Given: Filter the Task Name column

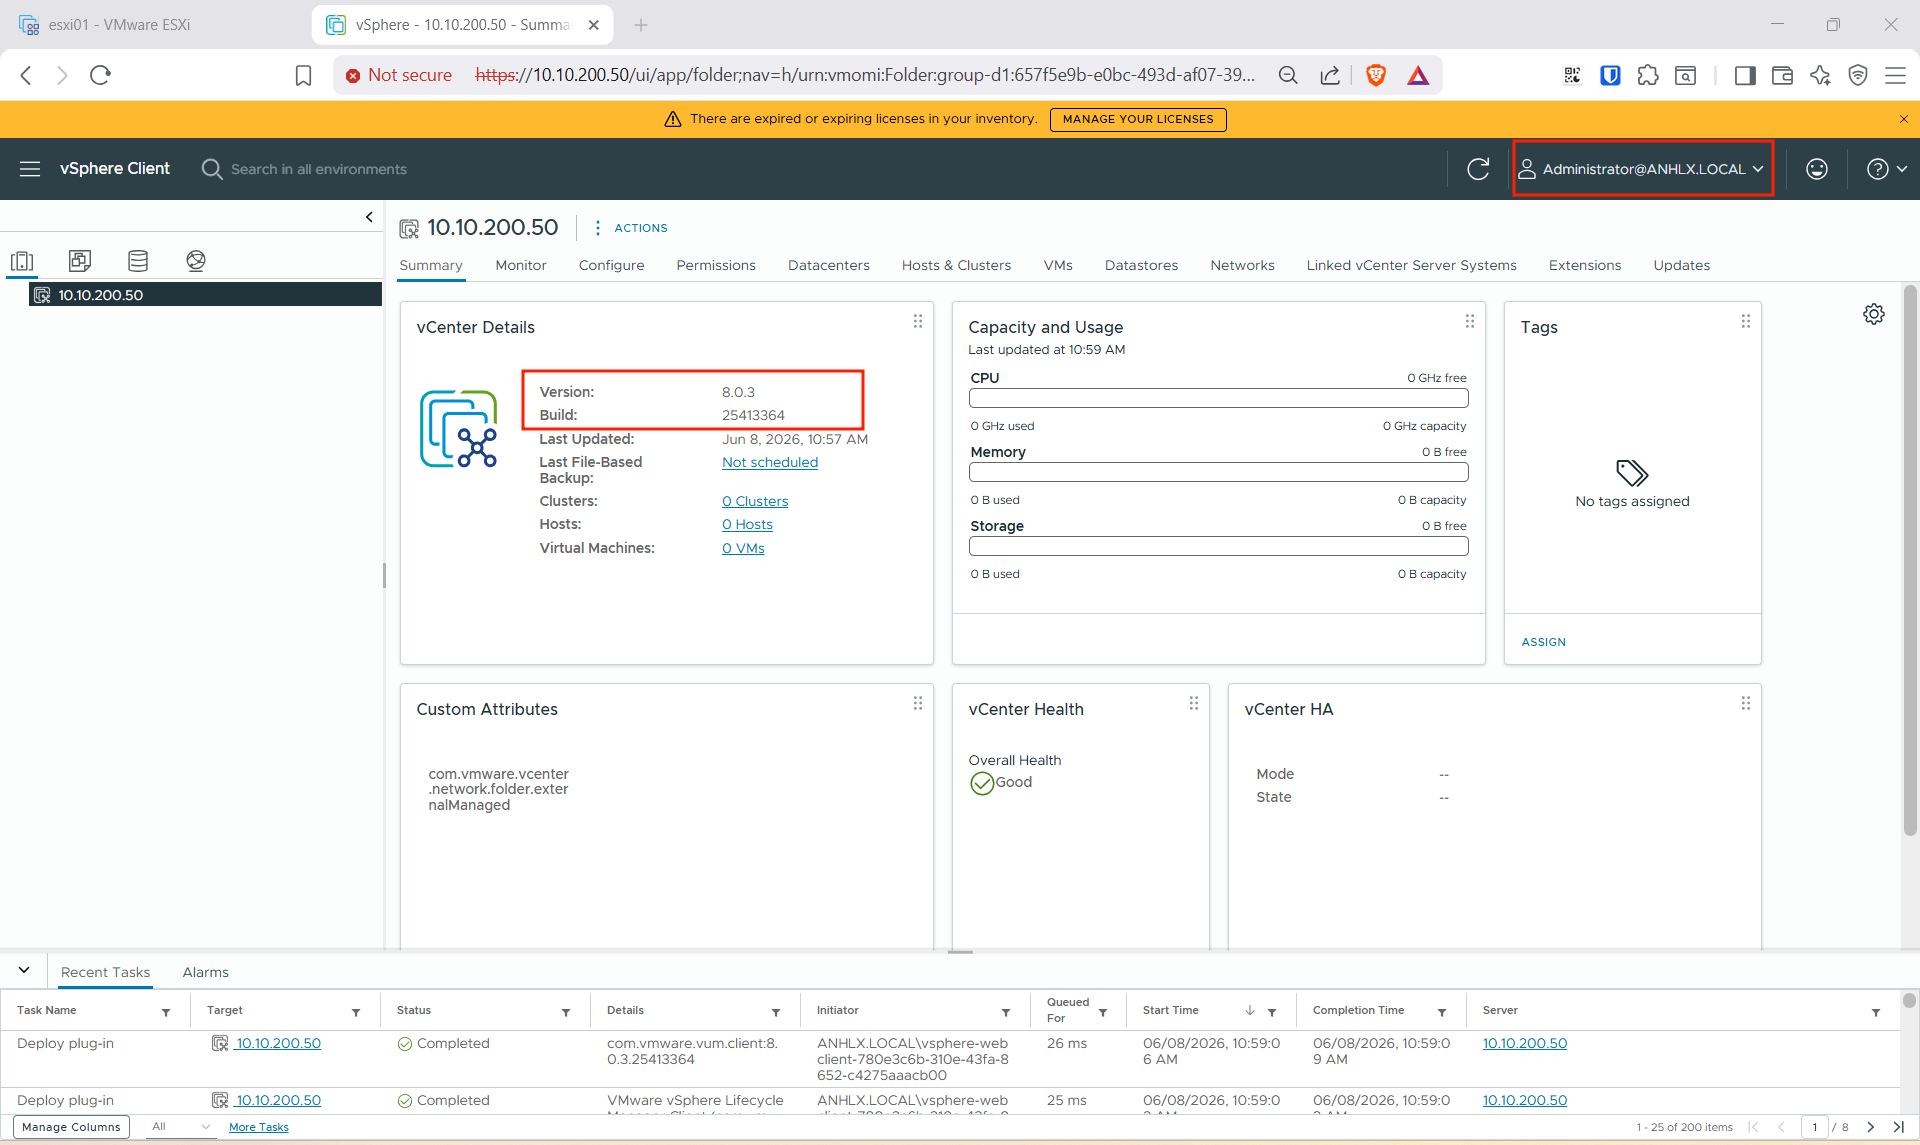Looking at the screenshot, I should pyautogui.click(x=166, y=1012).
